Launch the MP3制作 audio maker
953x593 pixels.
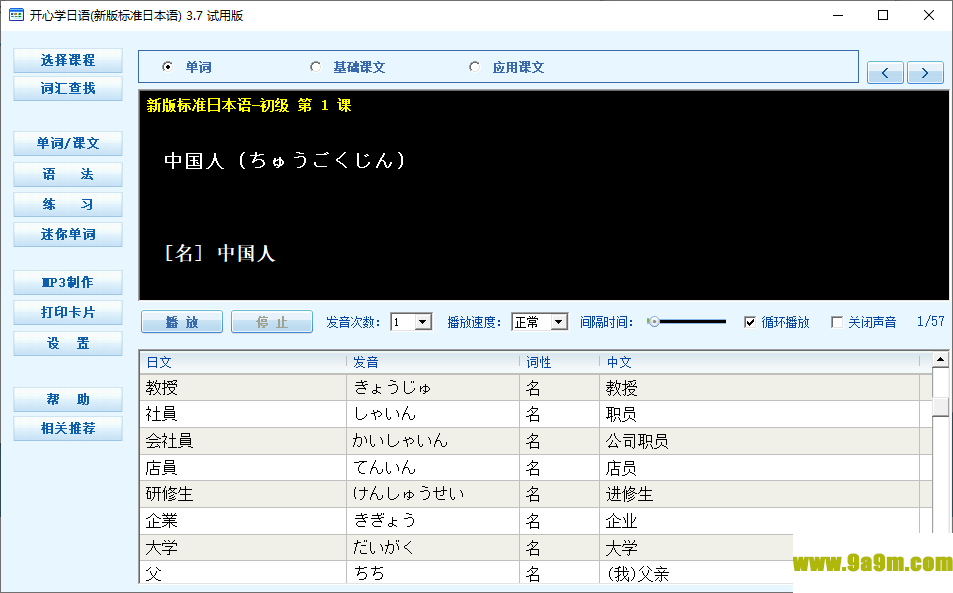coord(67,282)
